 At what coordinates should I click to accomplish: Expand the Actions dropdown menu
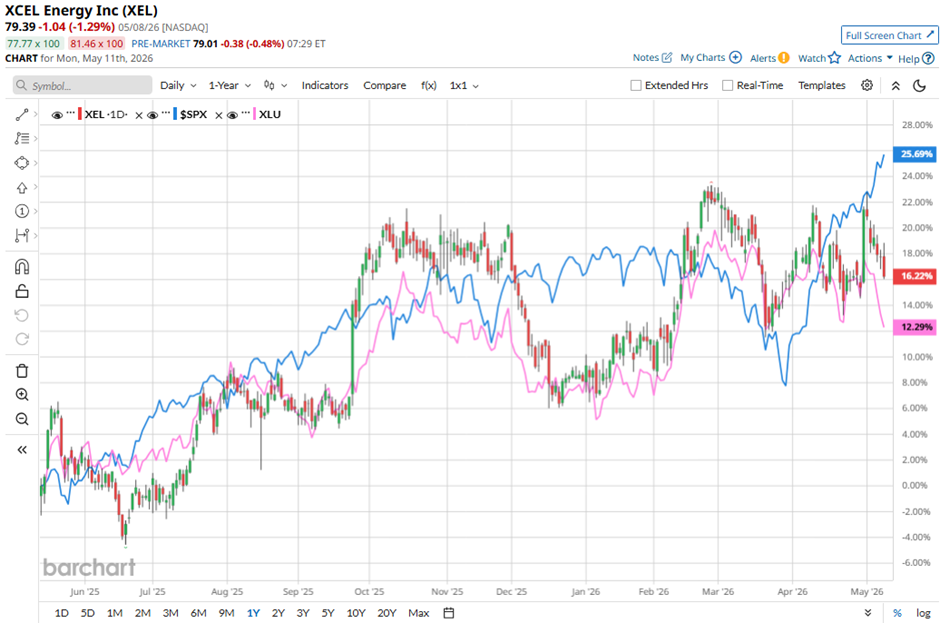click(870, 58)
